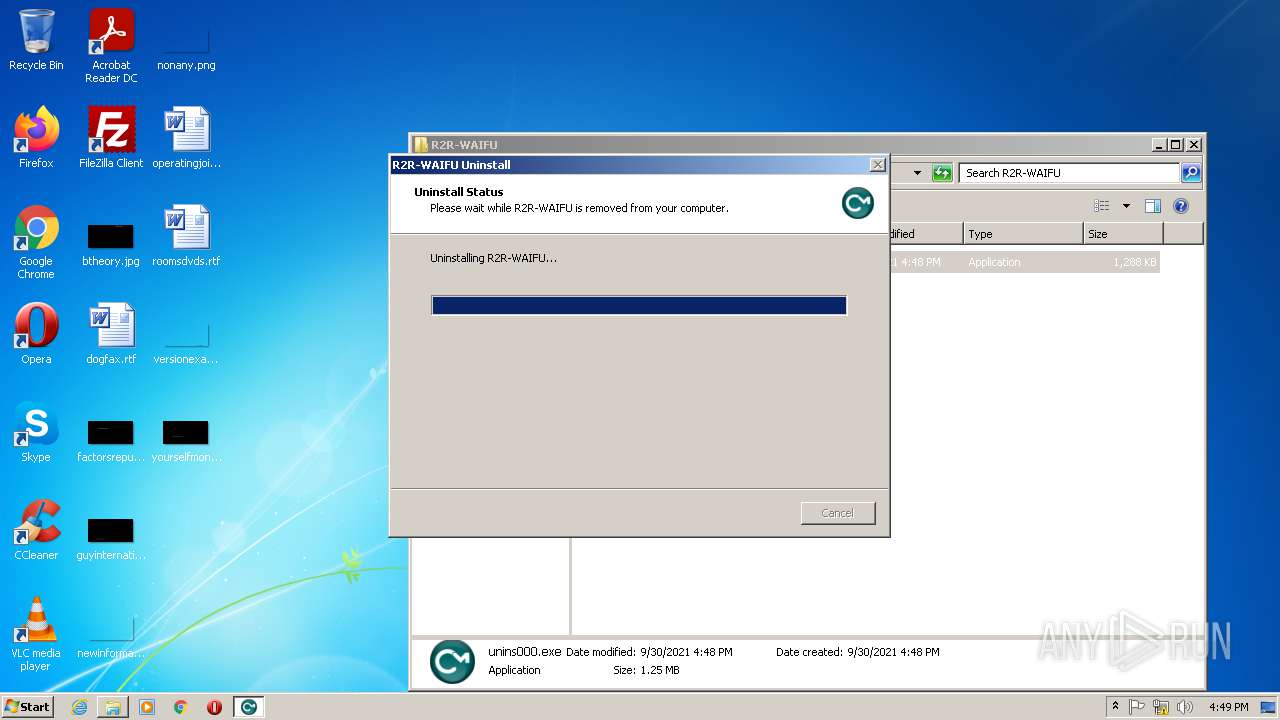1280x720 pixels.
Task: Click the search magnifier button in Explorer
Action: pyautogui.click(x=1191, y=173)
